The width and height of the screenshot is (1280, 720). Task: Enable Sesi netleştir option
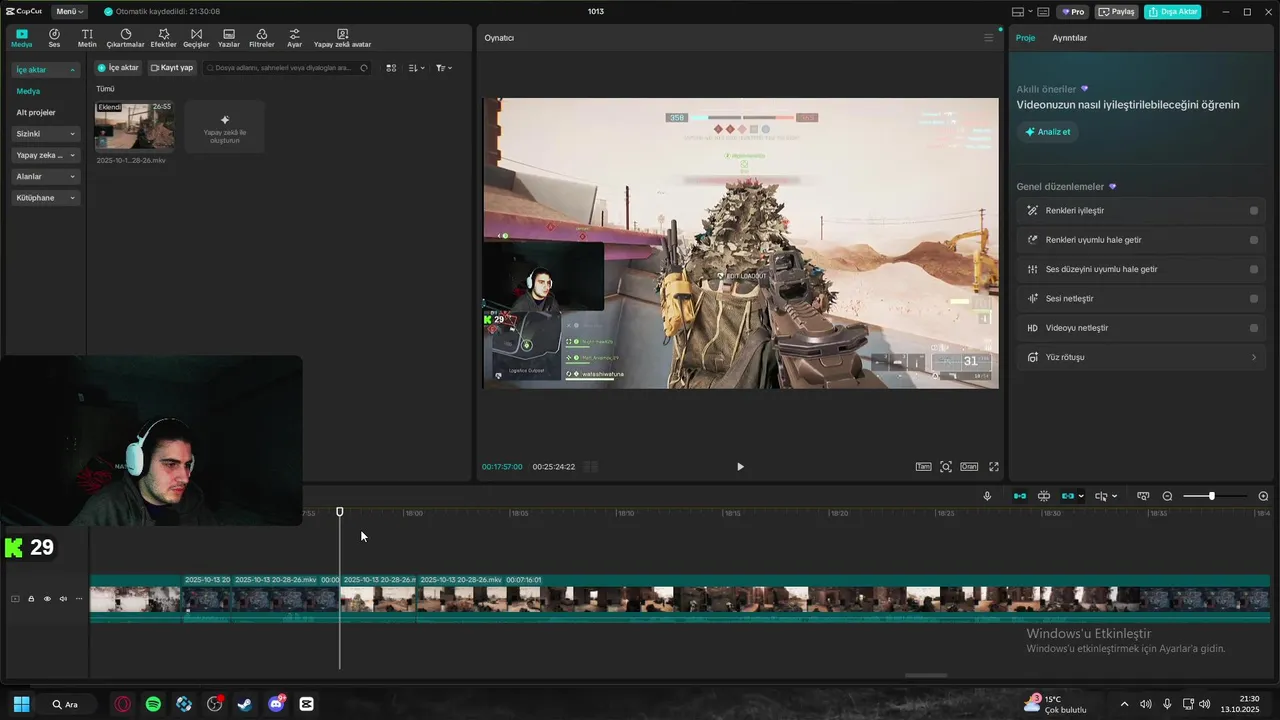click(1254, 298)
